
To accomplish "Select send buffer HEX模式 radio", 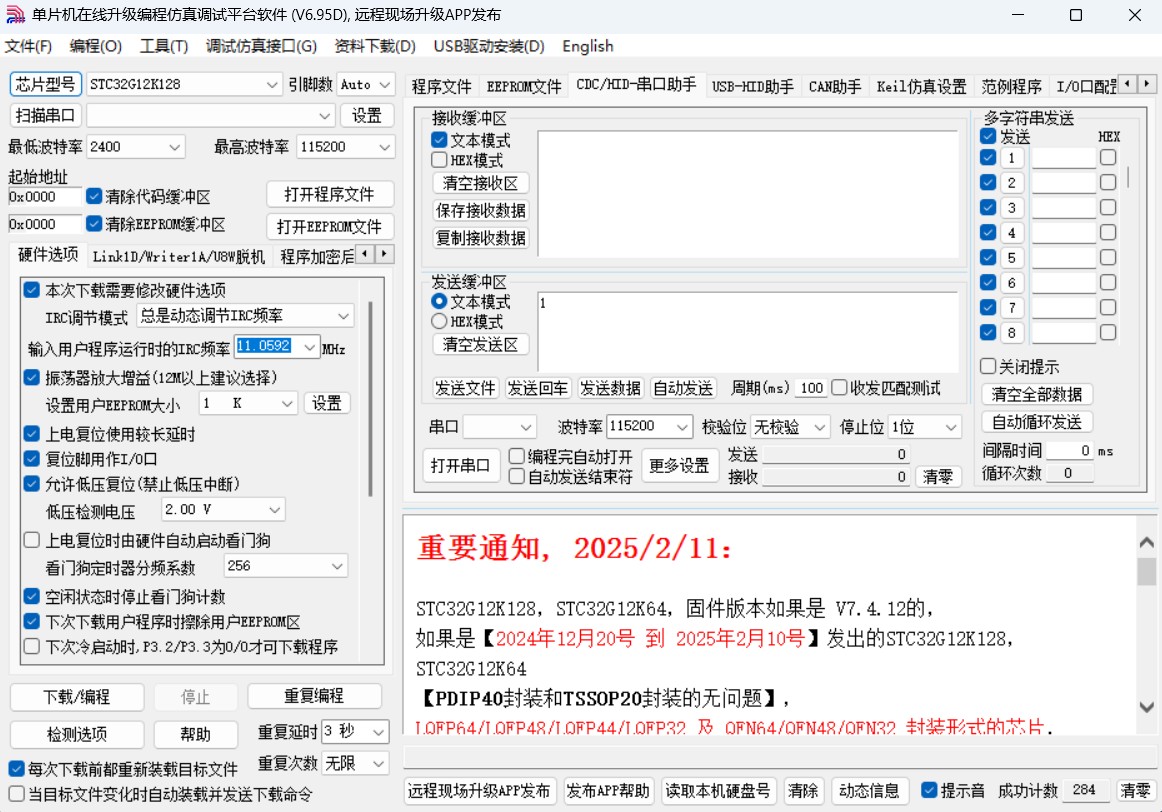I will (439, 322).
